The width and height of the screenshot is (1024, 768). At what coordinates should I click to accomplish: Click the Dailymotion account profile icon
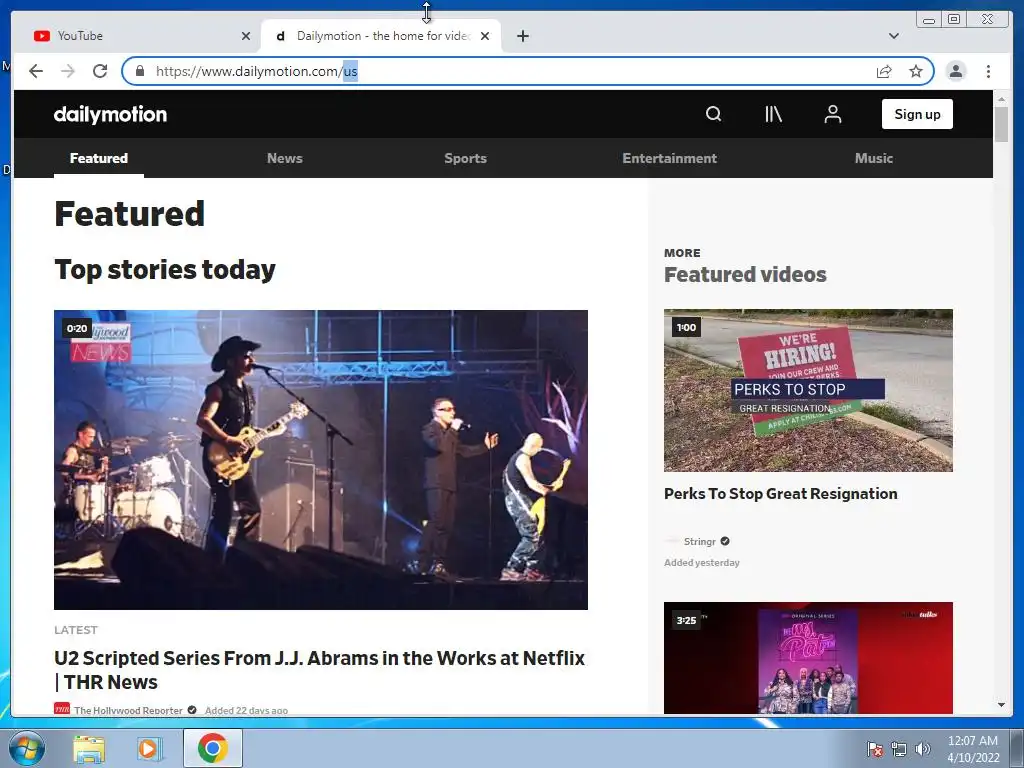click(x=833, y=114)
